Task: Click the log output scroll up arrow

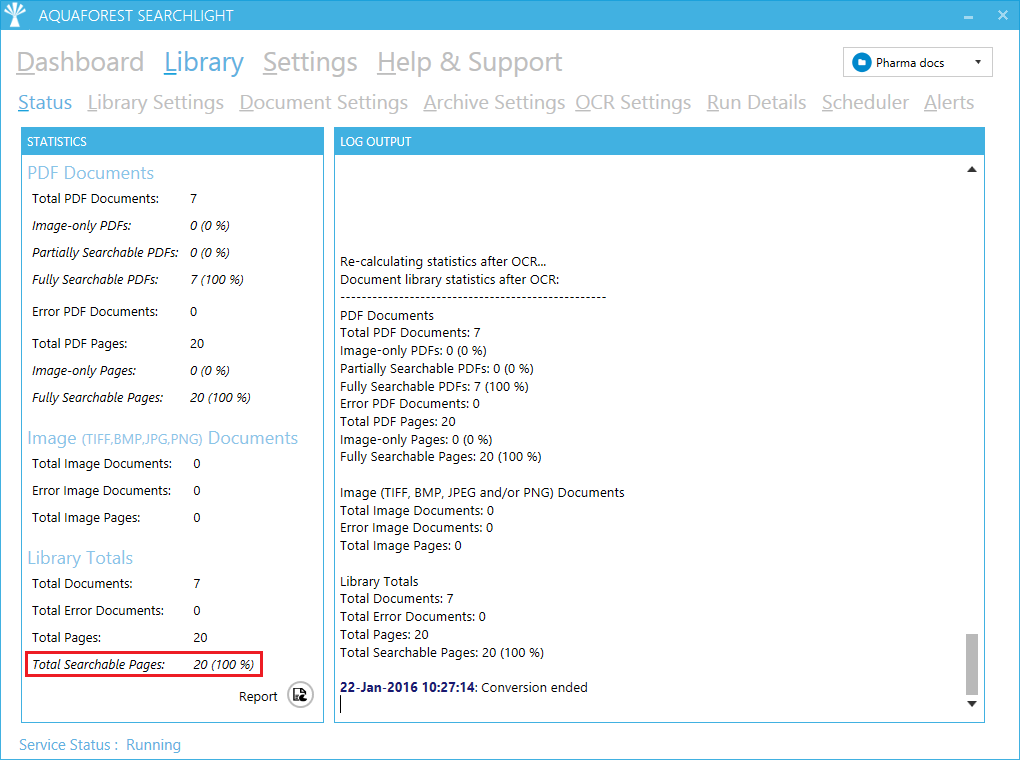Action: coord(972,169)
